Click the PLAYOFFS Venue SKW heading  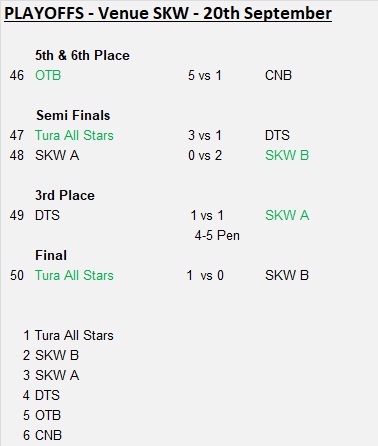point(168,14)
